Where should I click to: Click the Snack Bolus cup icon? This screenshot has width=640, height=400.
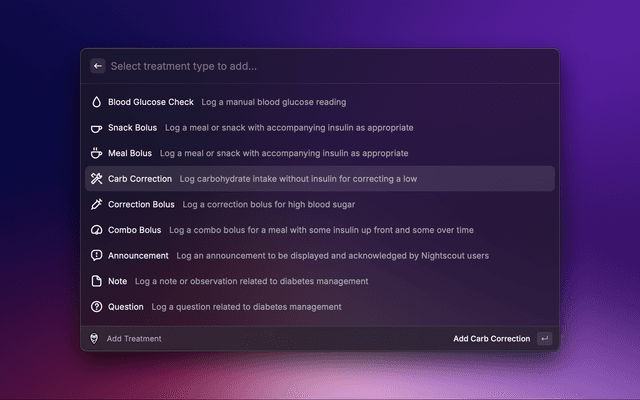coord(97,128)
